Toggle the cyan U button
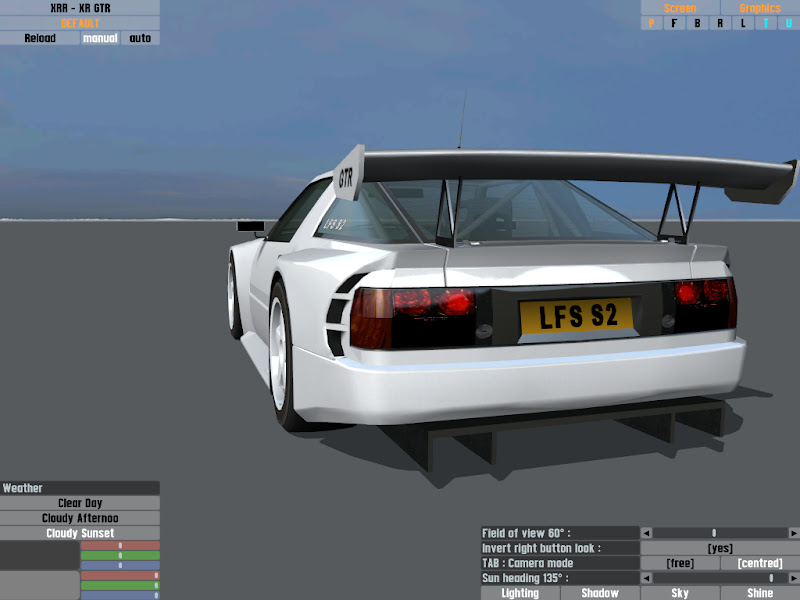This screenshot has height=600, width=800. point(789,23)
